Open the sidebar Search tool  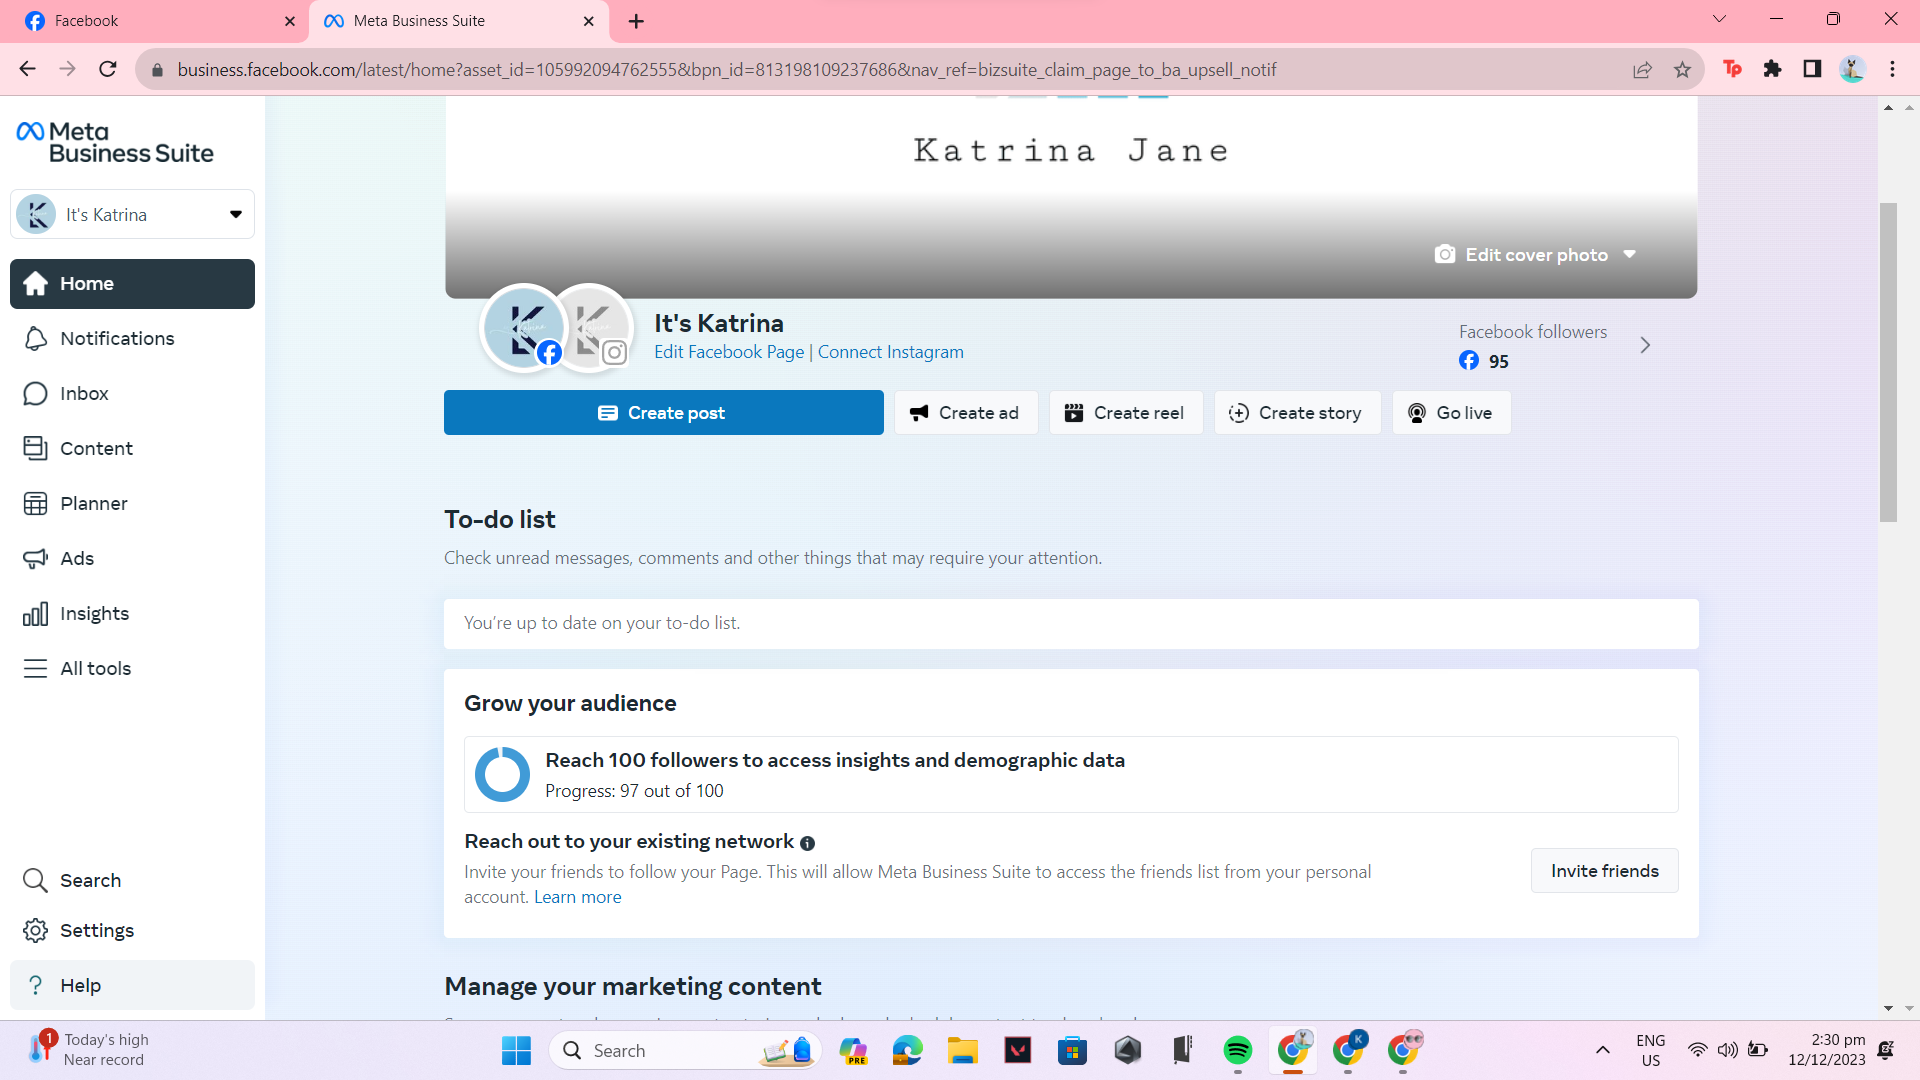coord(132,881)
